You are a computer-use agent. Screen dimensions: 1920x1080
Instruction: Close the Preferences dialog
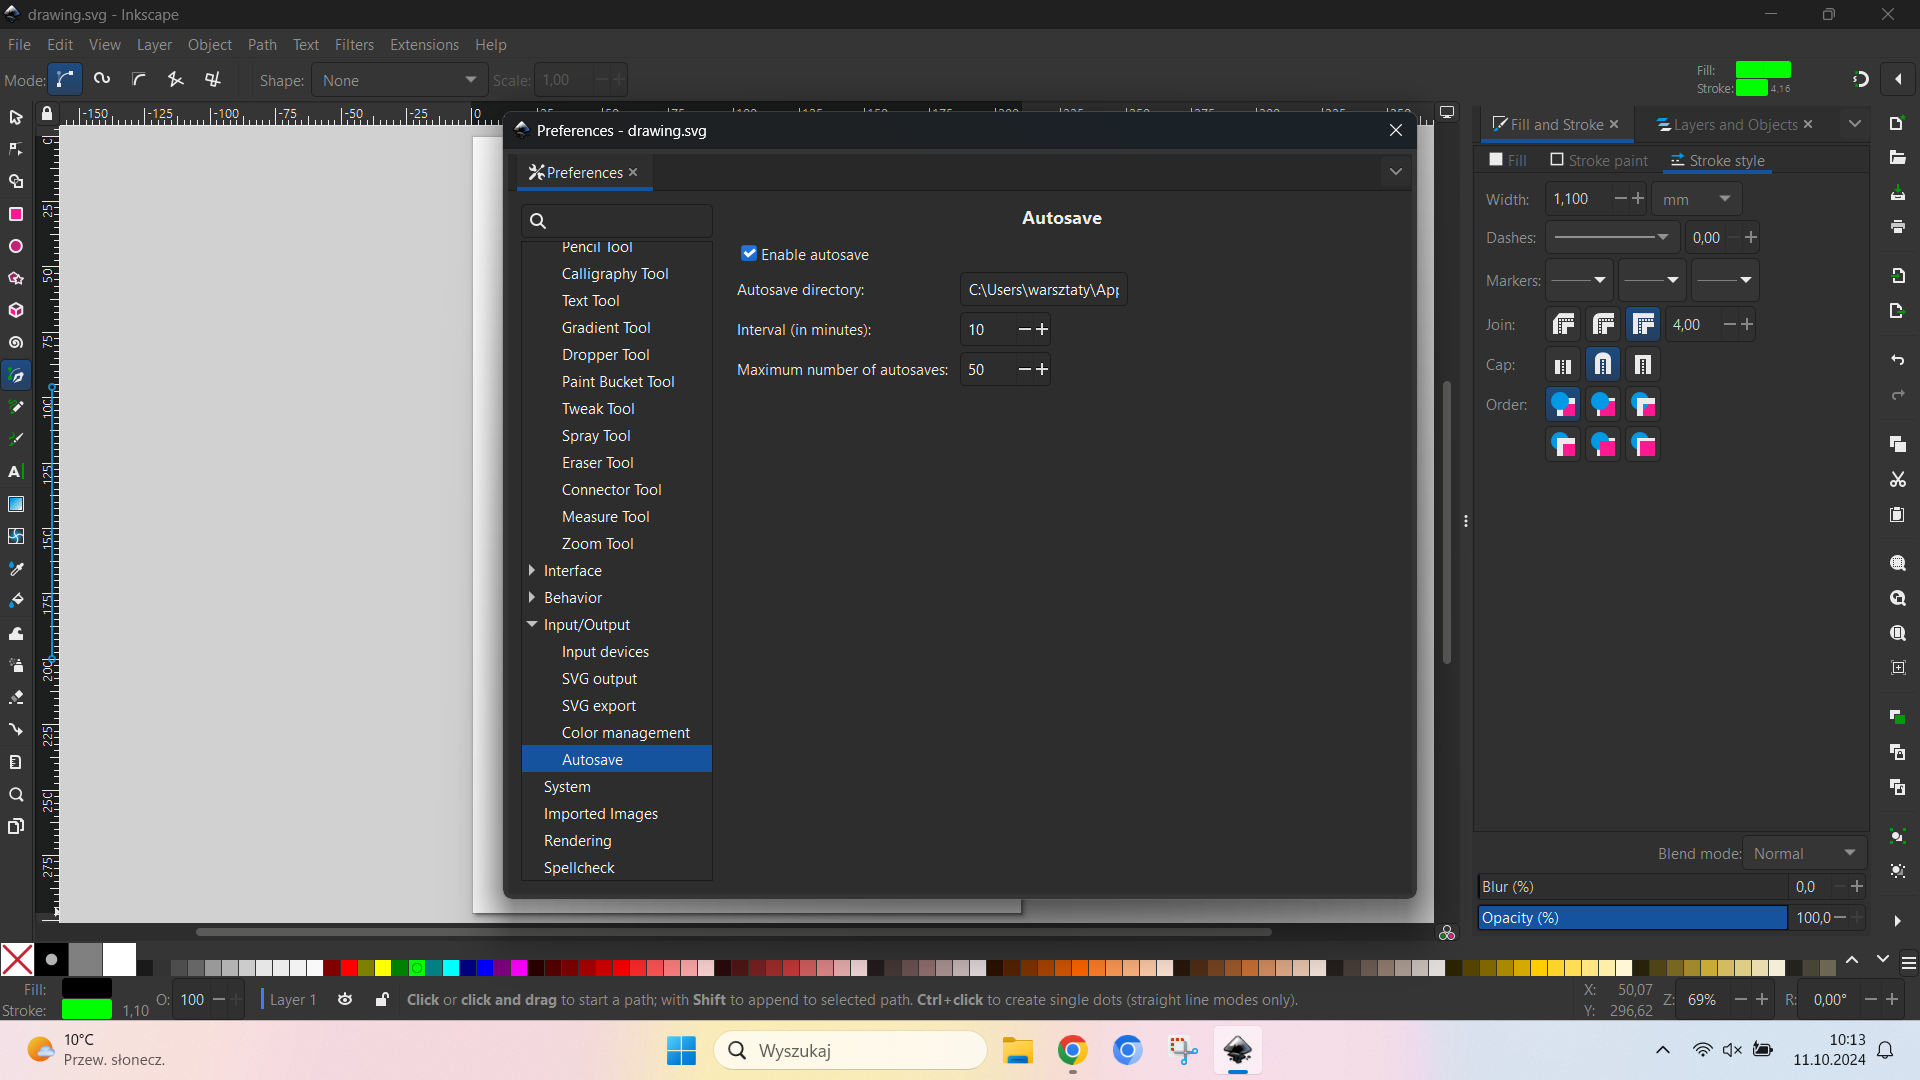tap(1396, 130)
